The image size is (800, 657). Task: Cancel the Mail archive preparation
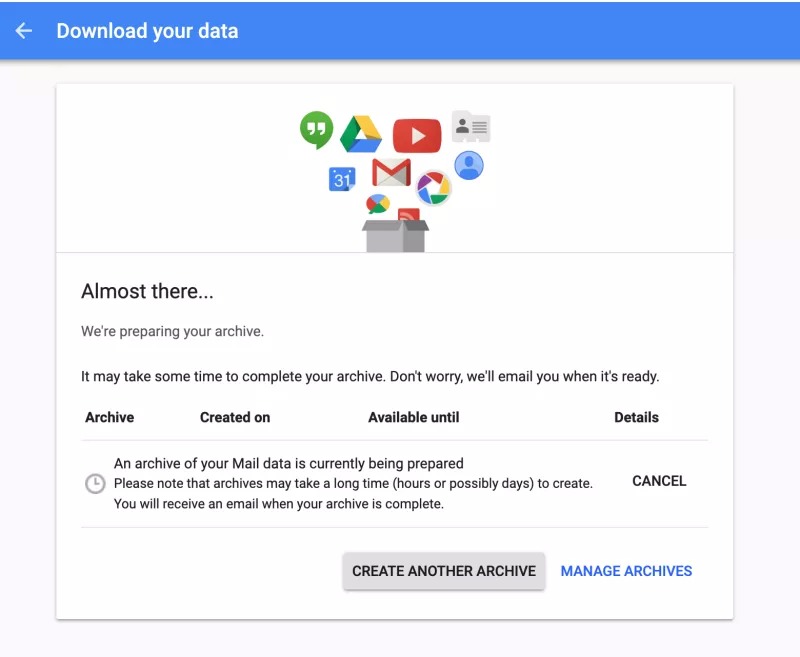[659, 481]
